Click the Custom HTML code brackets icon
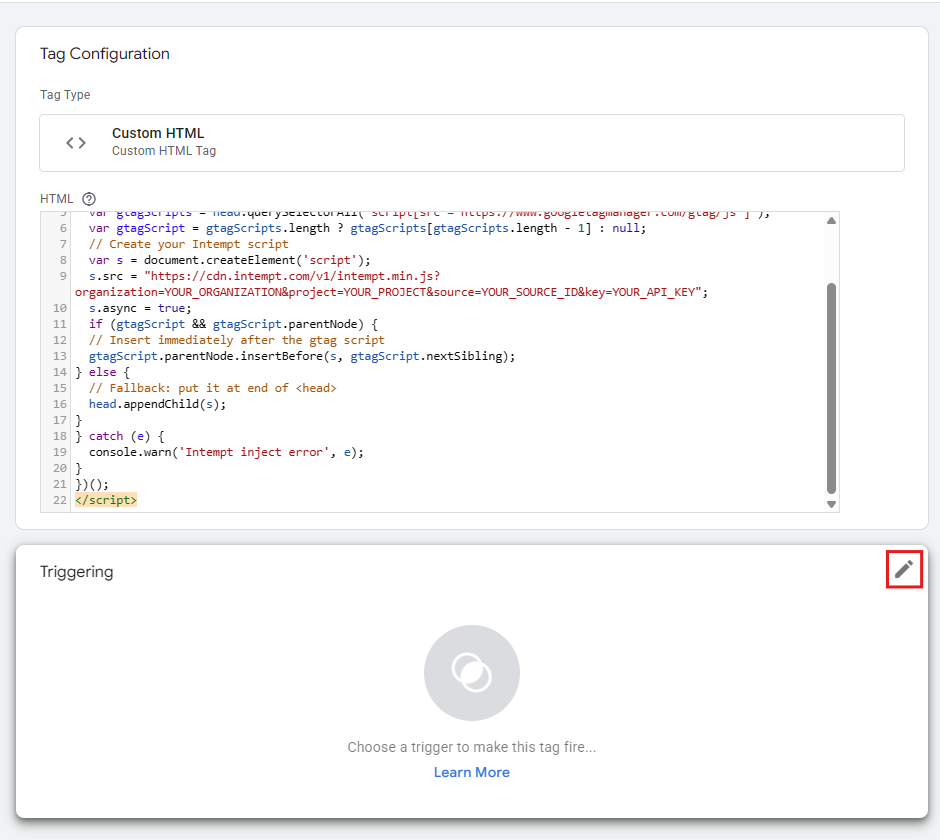The width and height of the screenshot is (940, 840). click(x=76, y=143)
